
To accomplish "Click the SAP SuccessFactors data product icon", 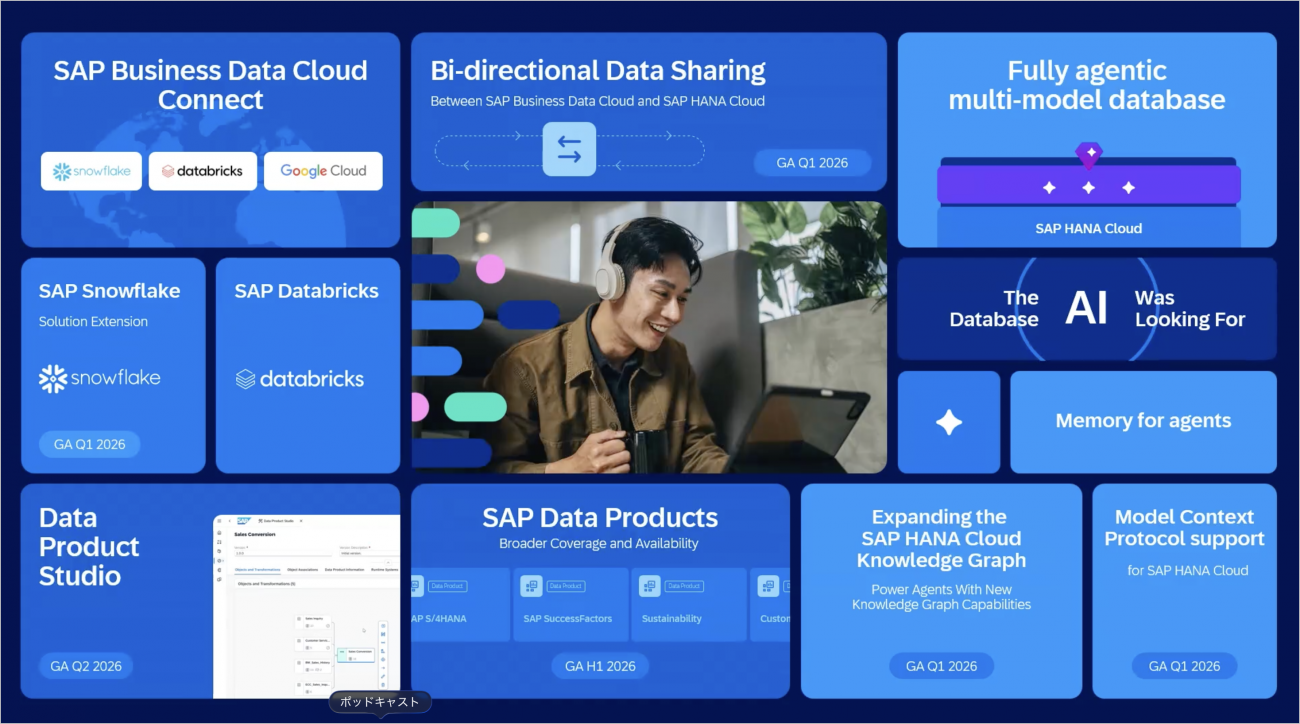I will click(x=531, y=586).
